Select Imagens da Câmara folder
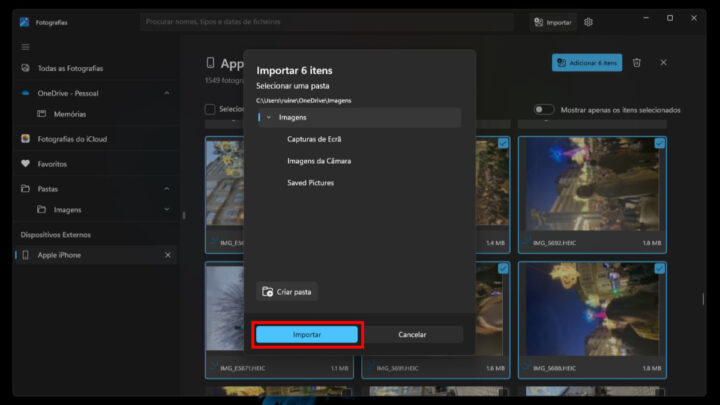 coord(319,161)
